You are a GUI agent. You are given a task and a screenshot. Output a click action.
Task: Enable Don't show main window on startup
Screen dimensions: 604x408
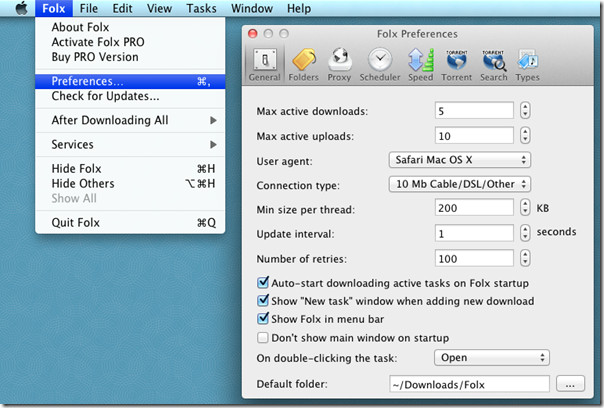coord(263,337)
